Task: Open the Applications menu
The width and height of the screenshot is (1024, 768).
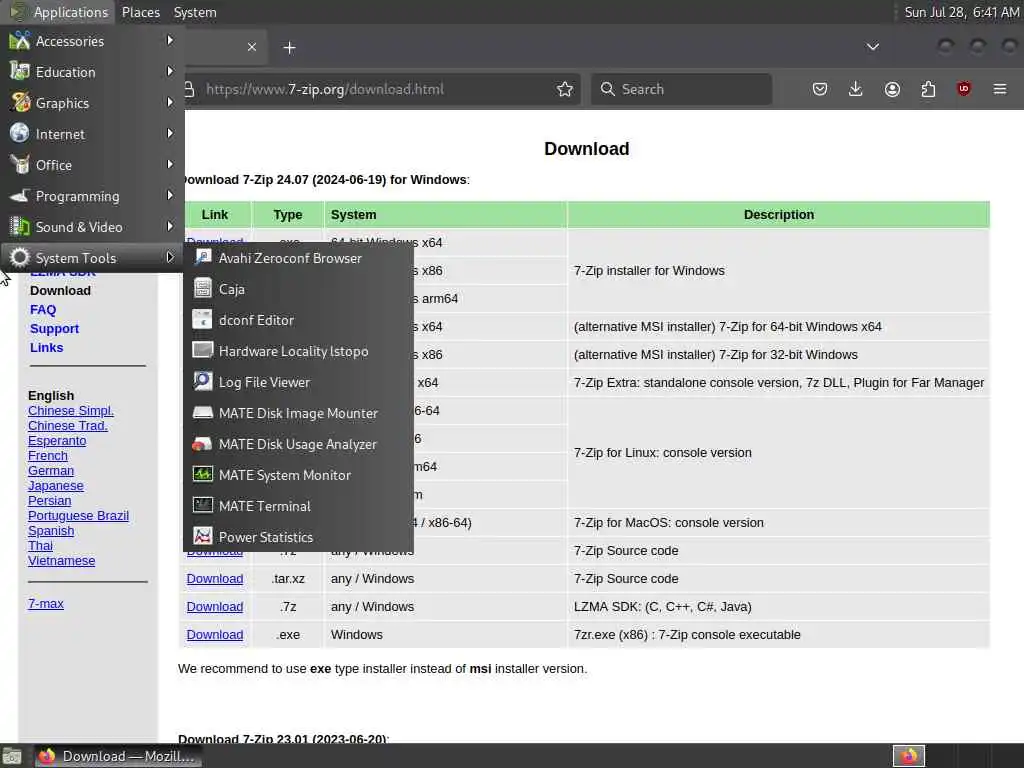Action: pos(59,12)
